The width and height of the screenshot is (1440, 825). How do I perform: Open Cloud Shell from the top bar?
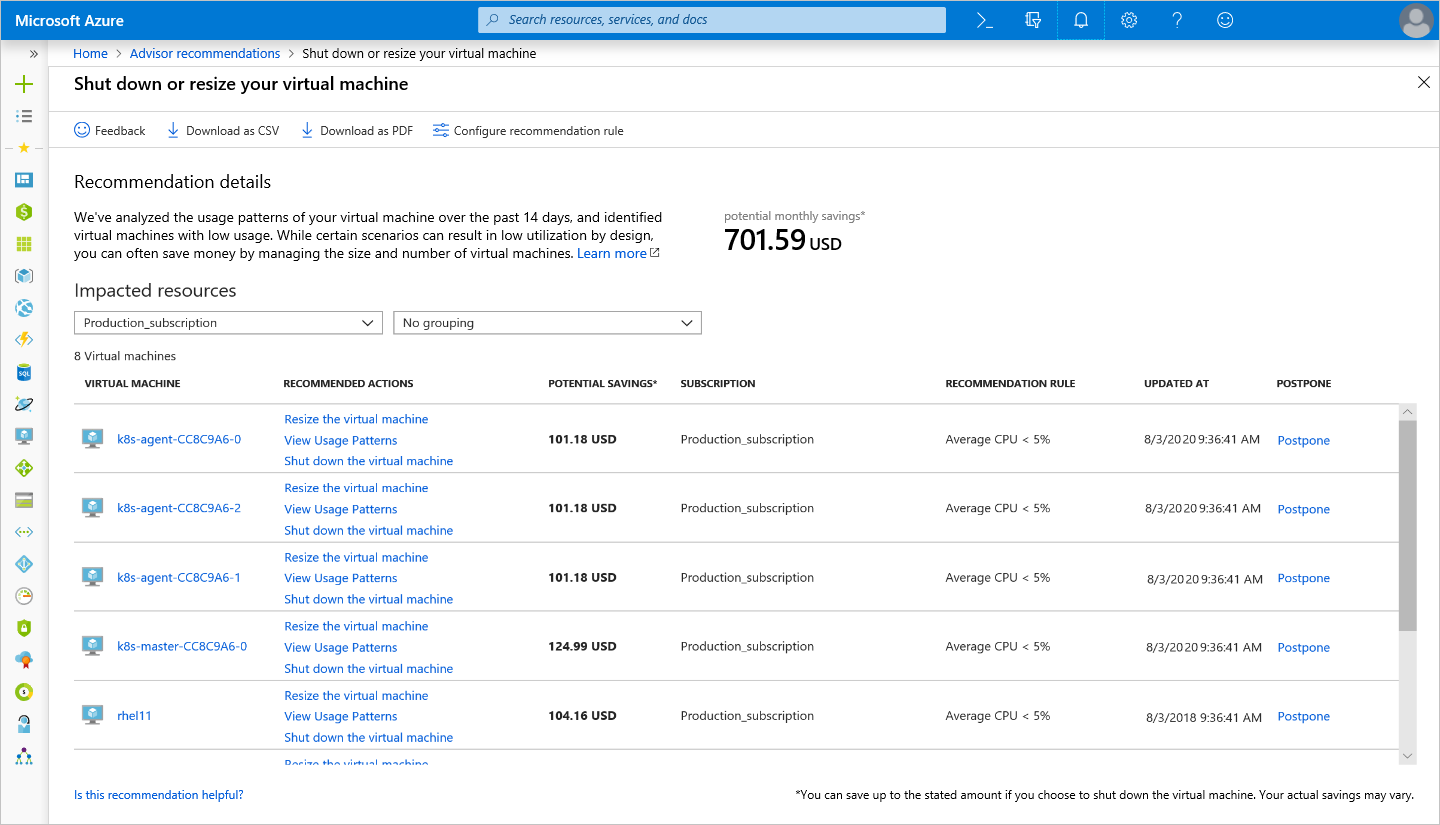985,20
